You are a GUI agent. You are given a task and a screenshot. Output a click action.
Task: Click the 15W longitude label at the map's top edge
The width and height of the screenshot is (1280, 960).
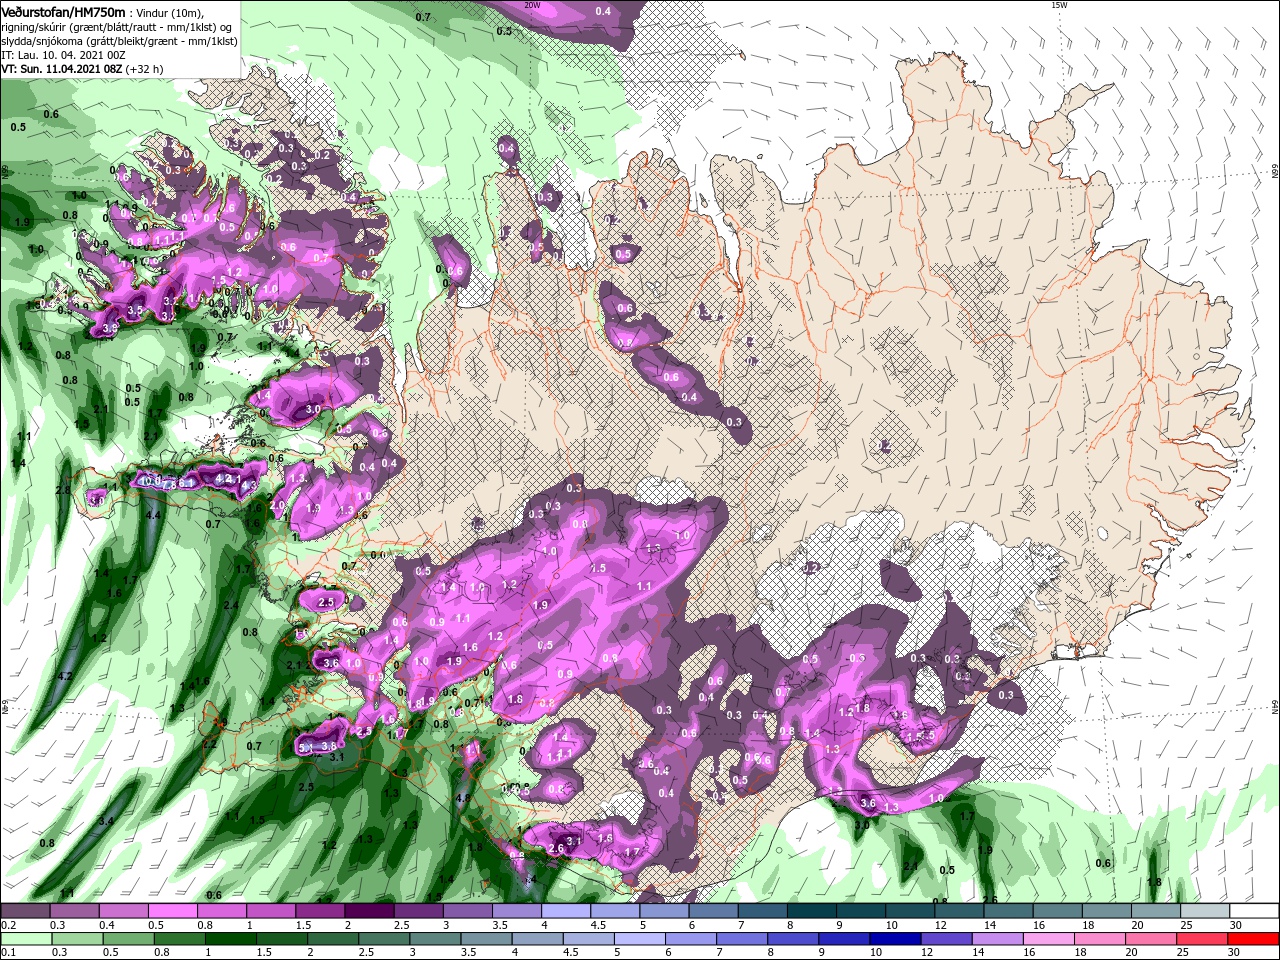(x=1059, y=5)
